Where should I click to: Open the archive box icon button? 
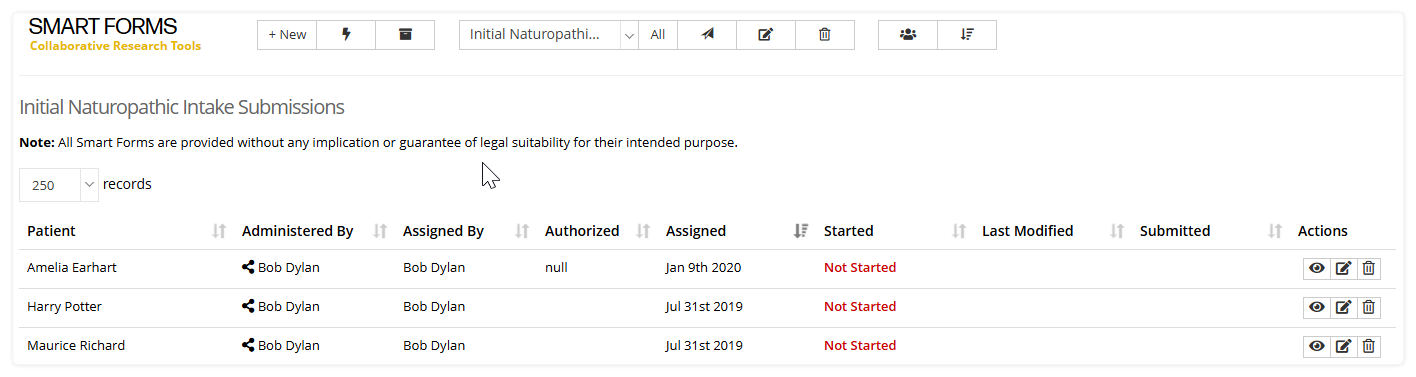(405, 35)
